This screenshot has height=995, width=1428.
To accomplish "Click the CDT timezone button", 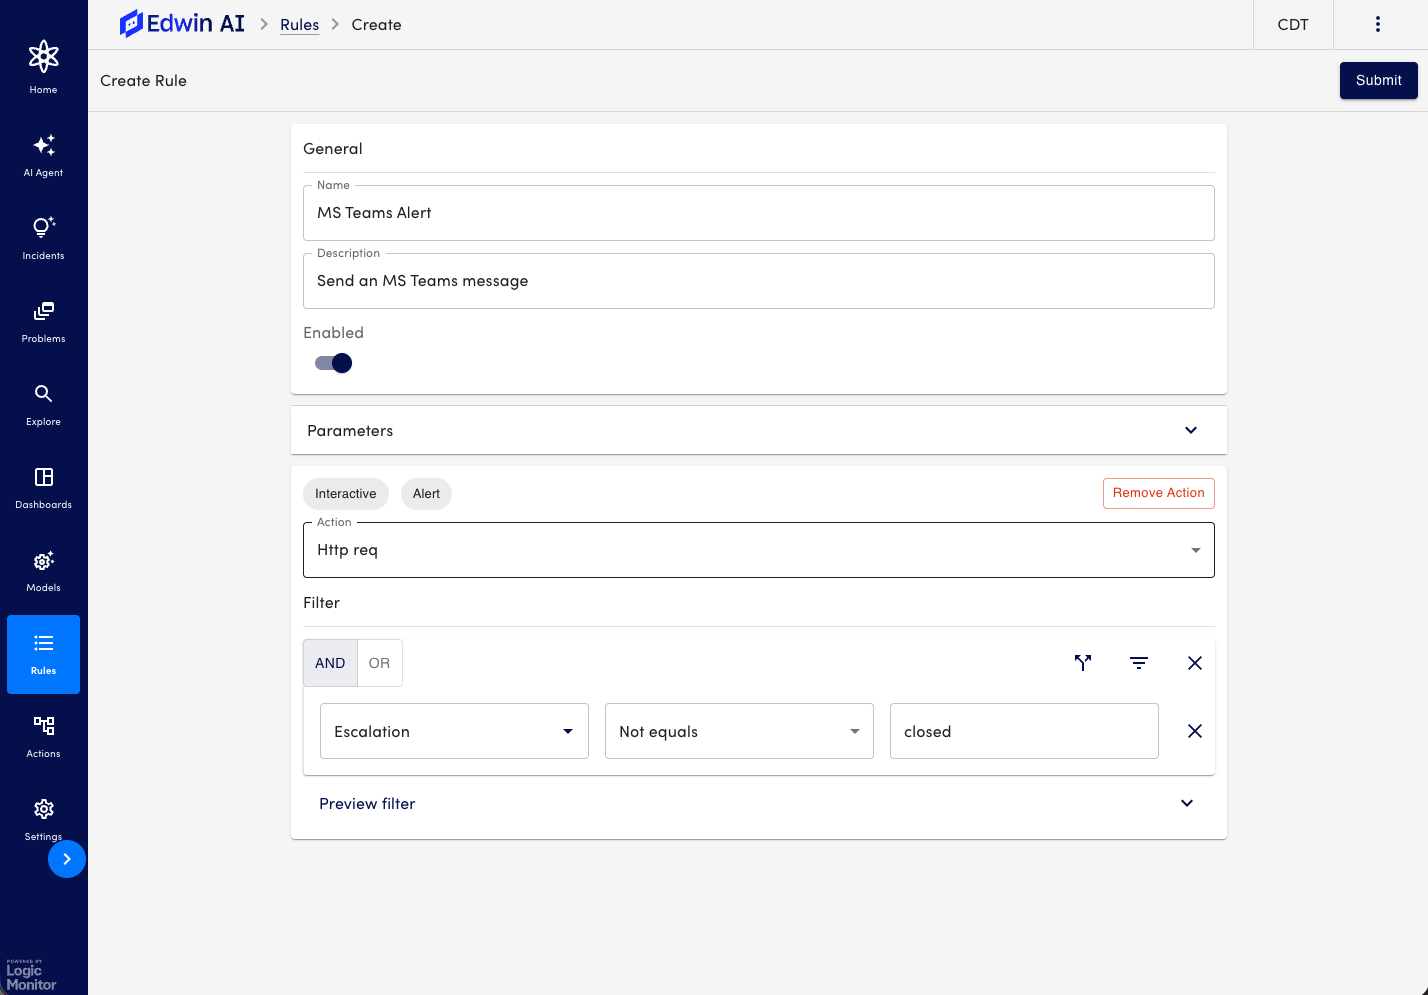I will 1293,25.
